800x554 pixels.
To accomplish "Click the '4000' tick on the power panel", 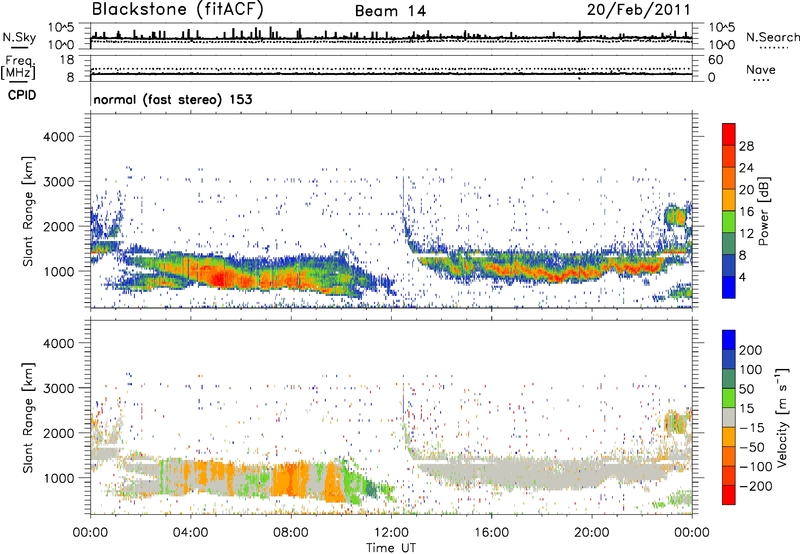I will [58, 137].
